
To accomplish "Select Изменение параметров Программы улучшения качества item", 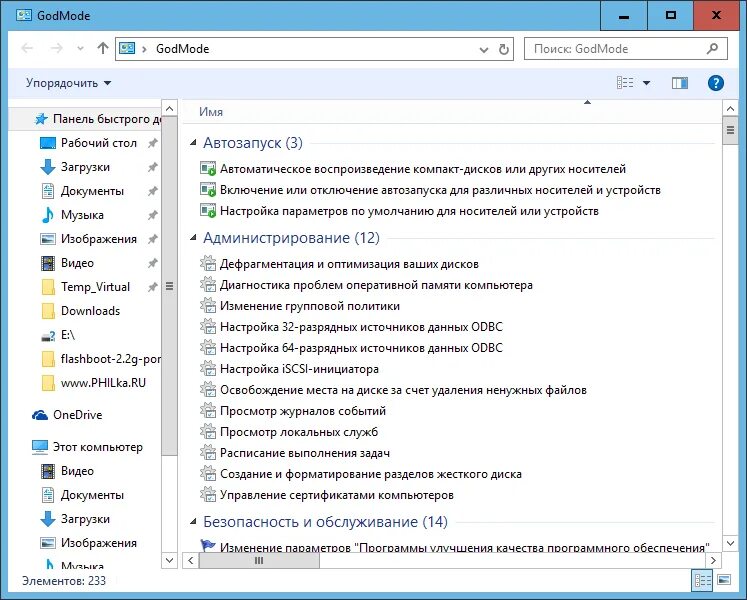I will point(455,547).
